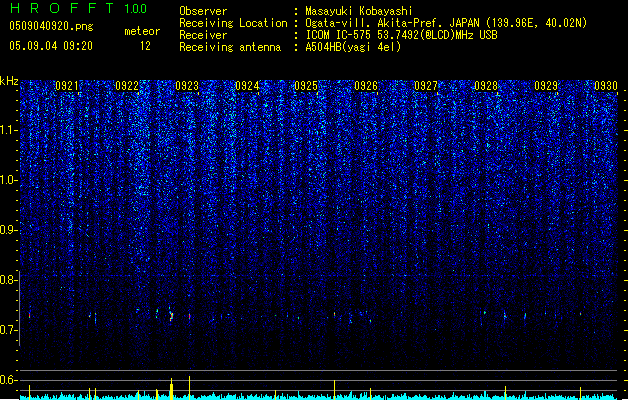
Task: Click the 0925 time marker
Action: 306,86
